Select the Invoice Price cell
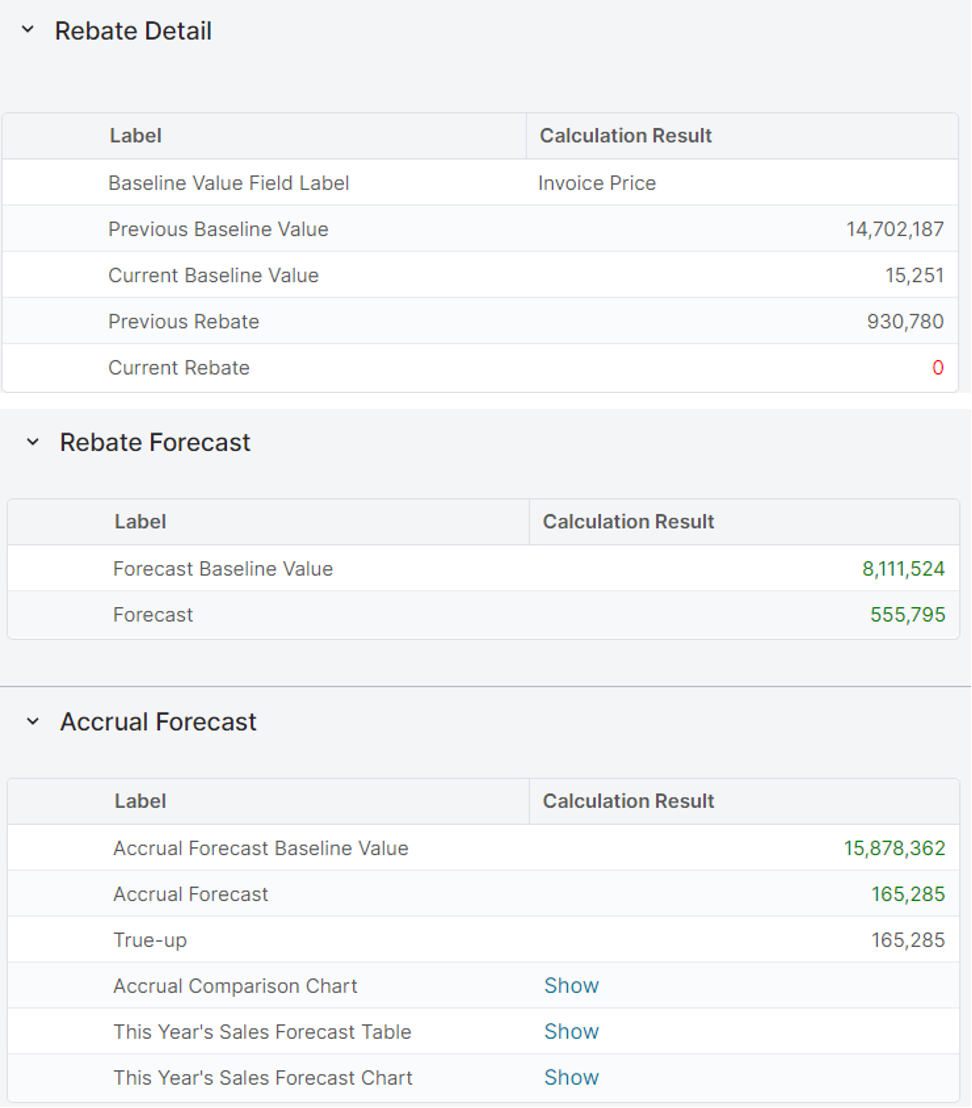 click(597, 183)
